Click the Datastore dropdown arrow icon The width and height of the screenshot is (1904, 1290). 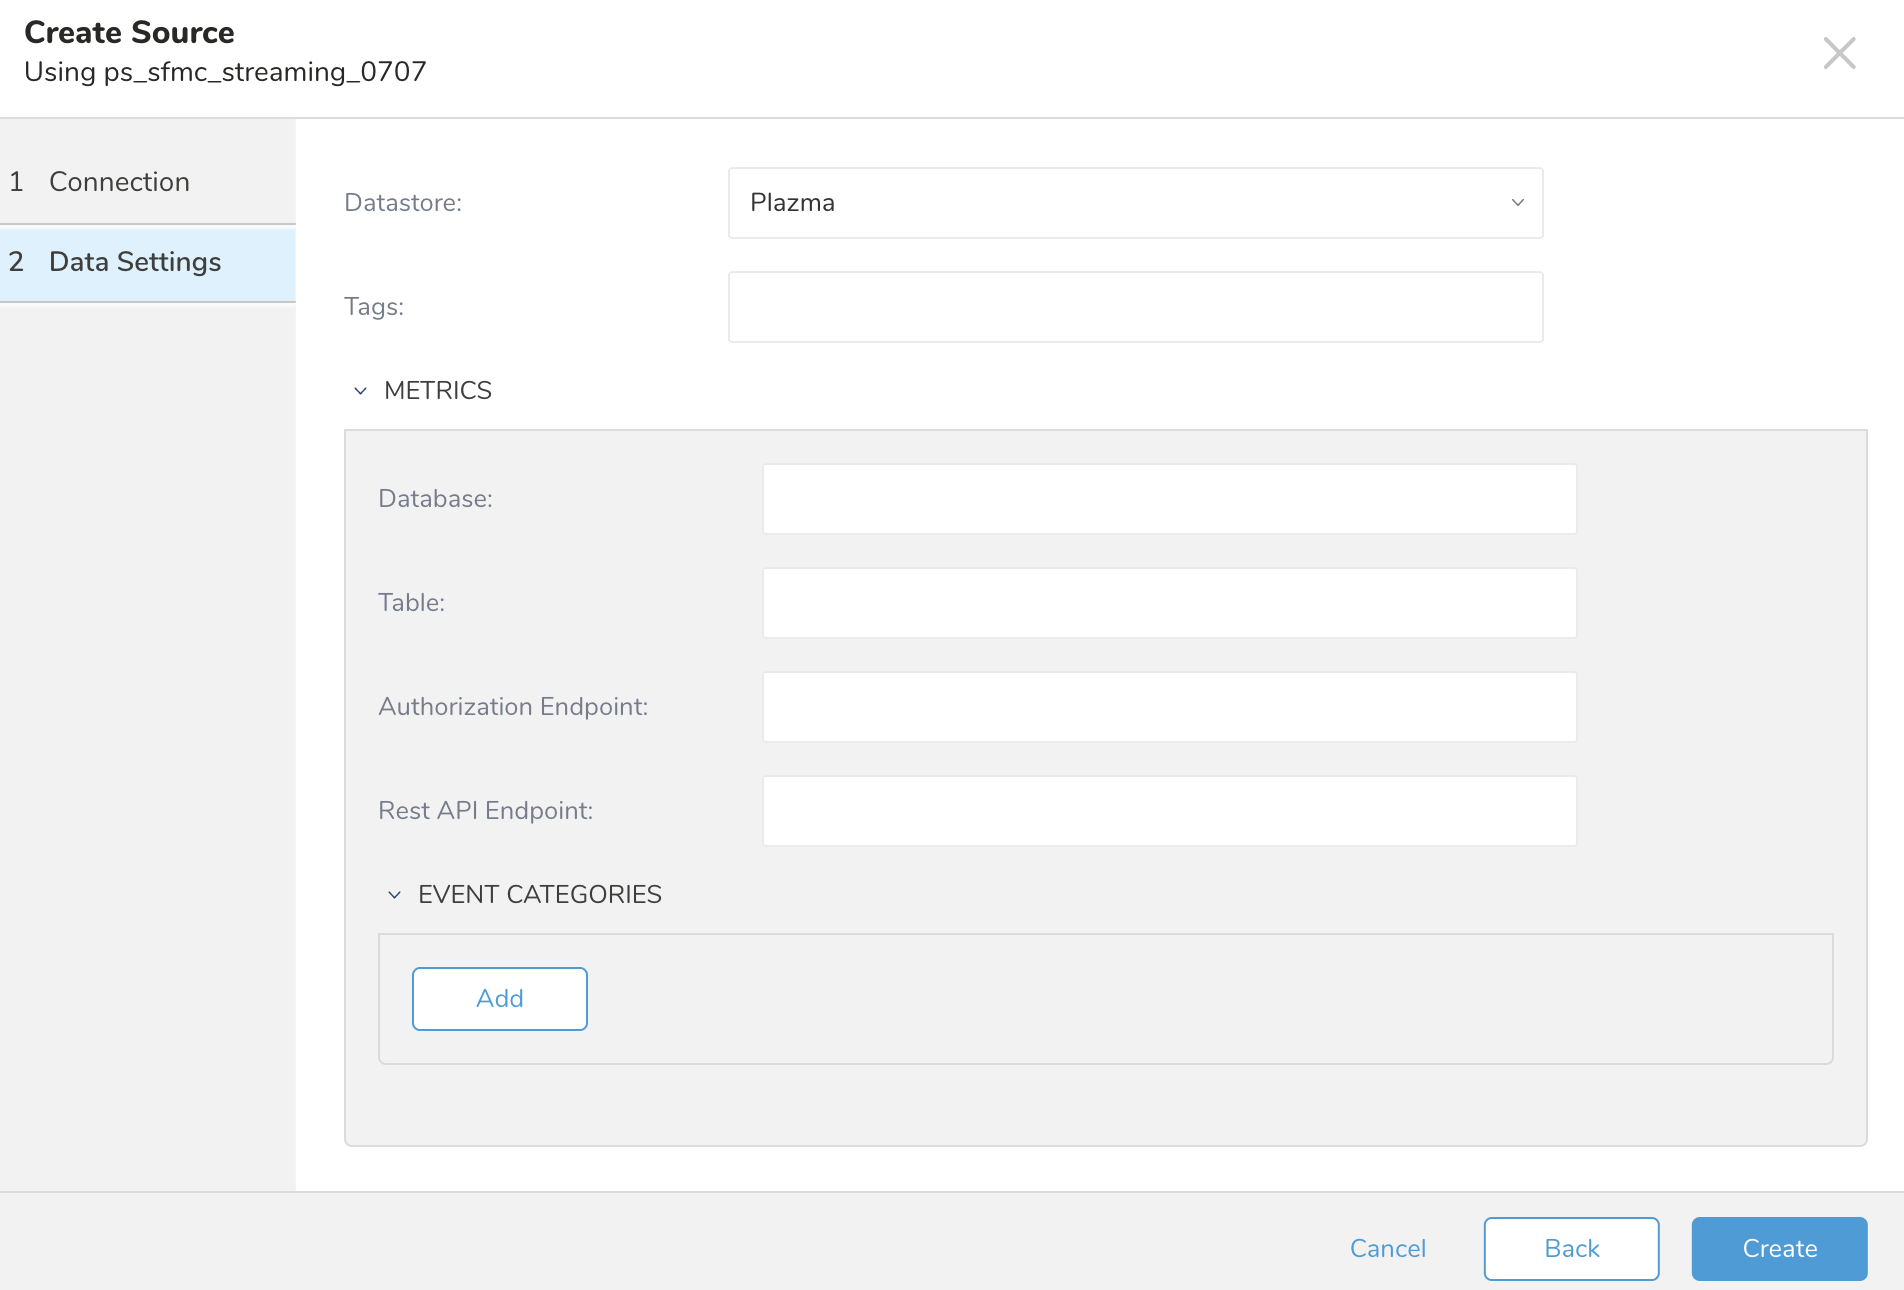click(x=1517, y=203)
